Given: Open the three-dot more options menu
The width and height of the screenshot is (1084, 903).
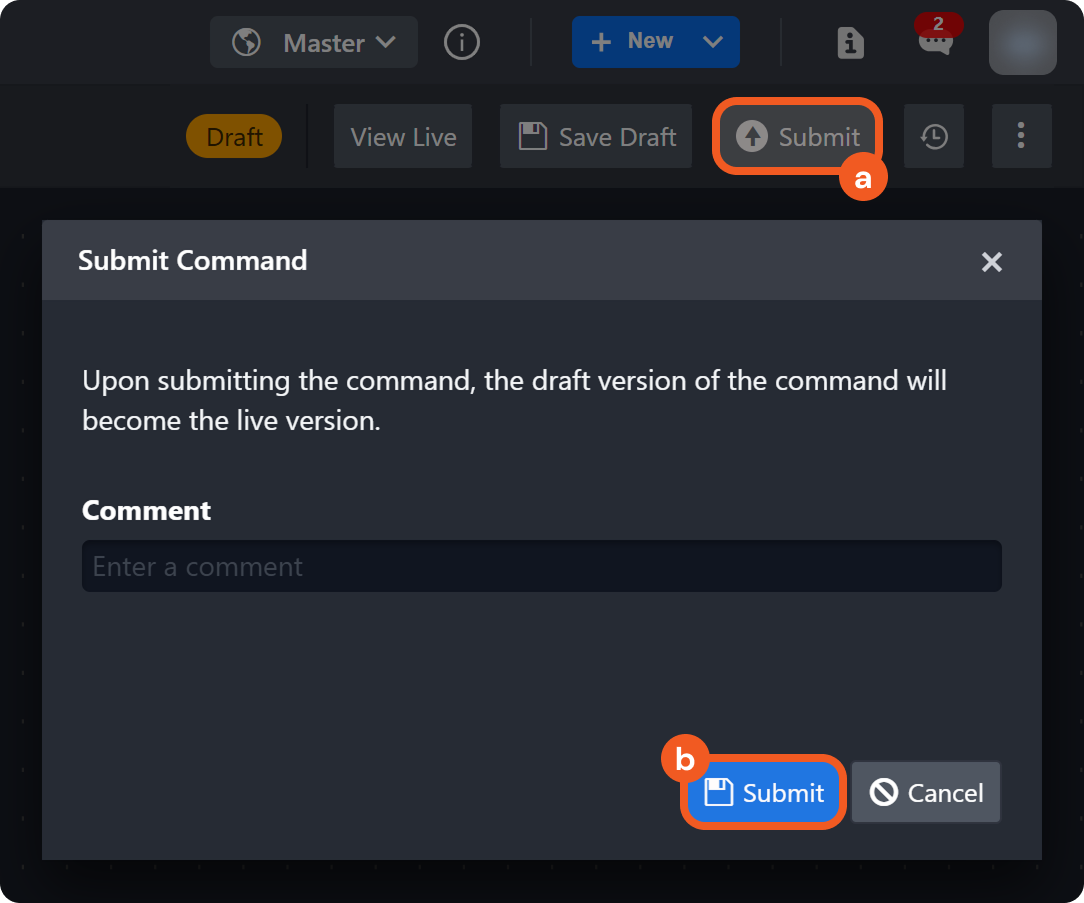Looking at the screenshot, I should (1021, 136).
